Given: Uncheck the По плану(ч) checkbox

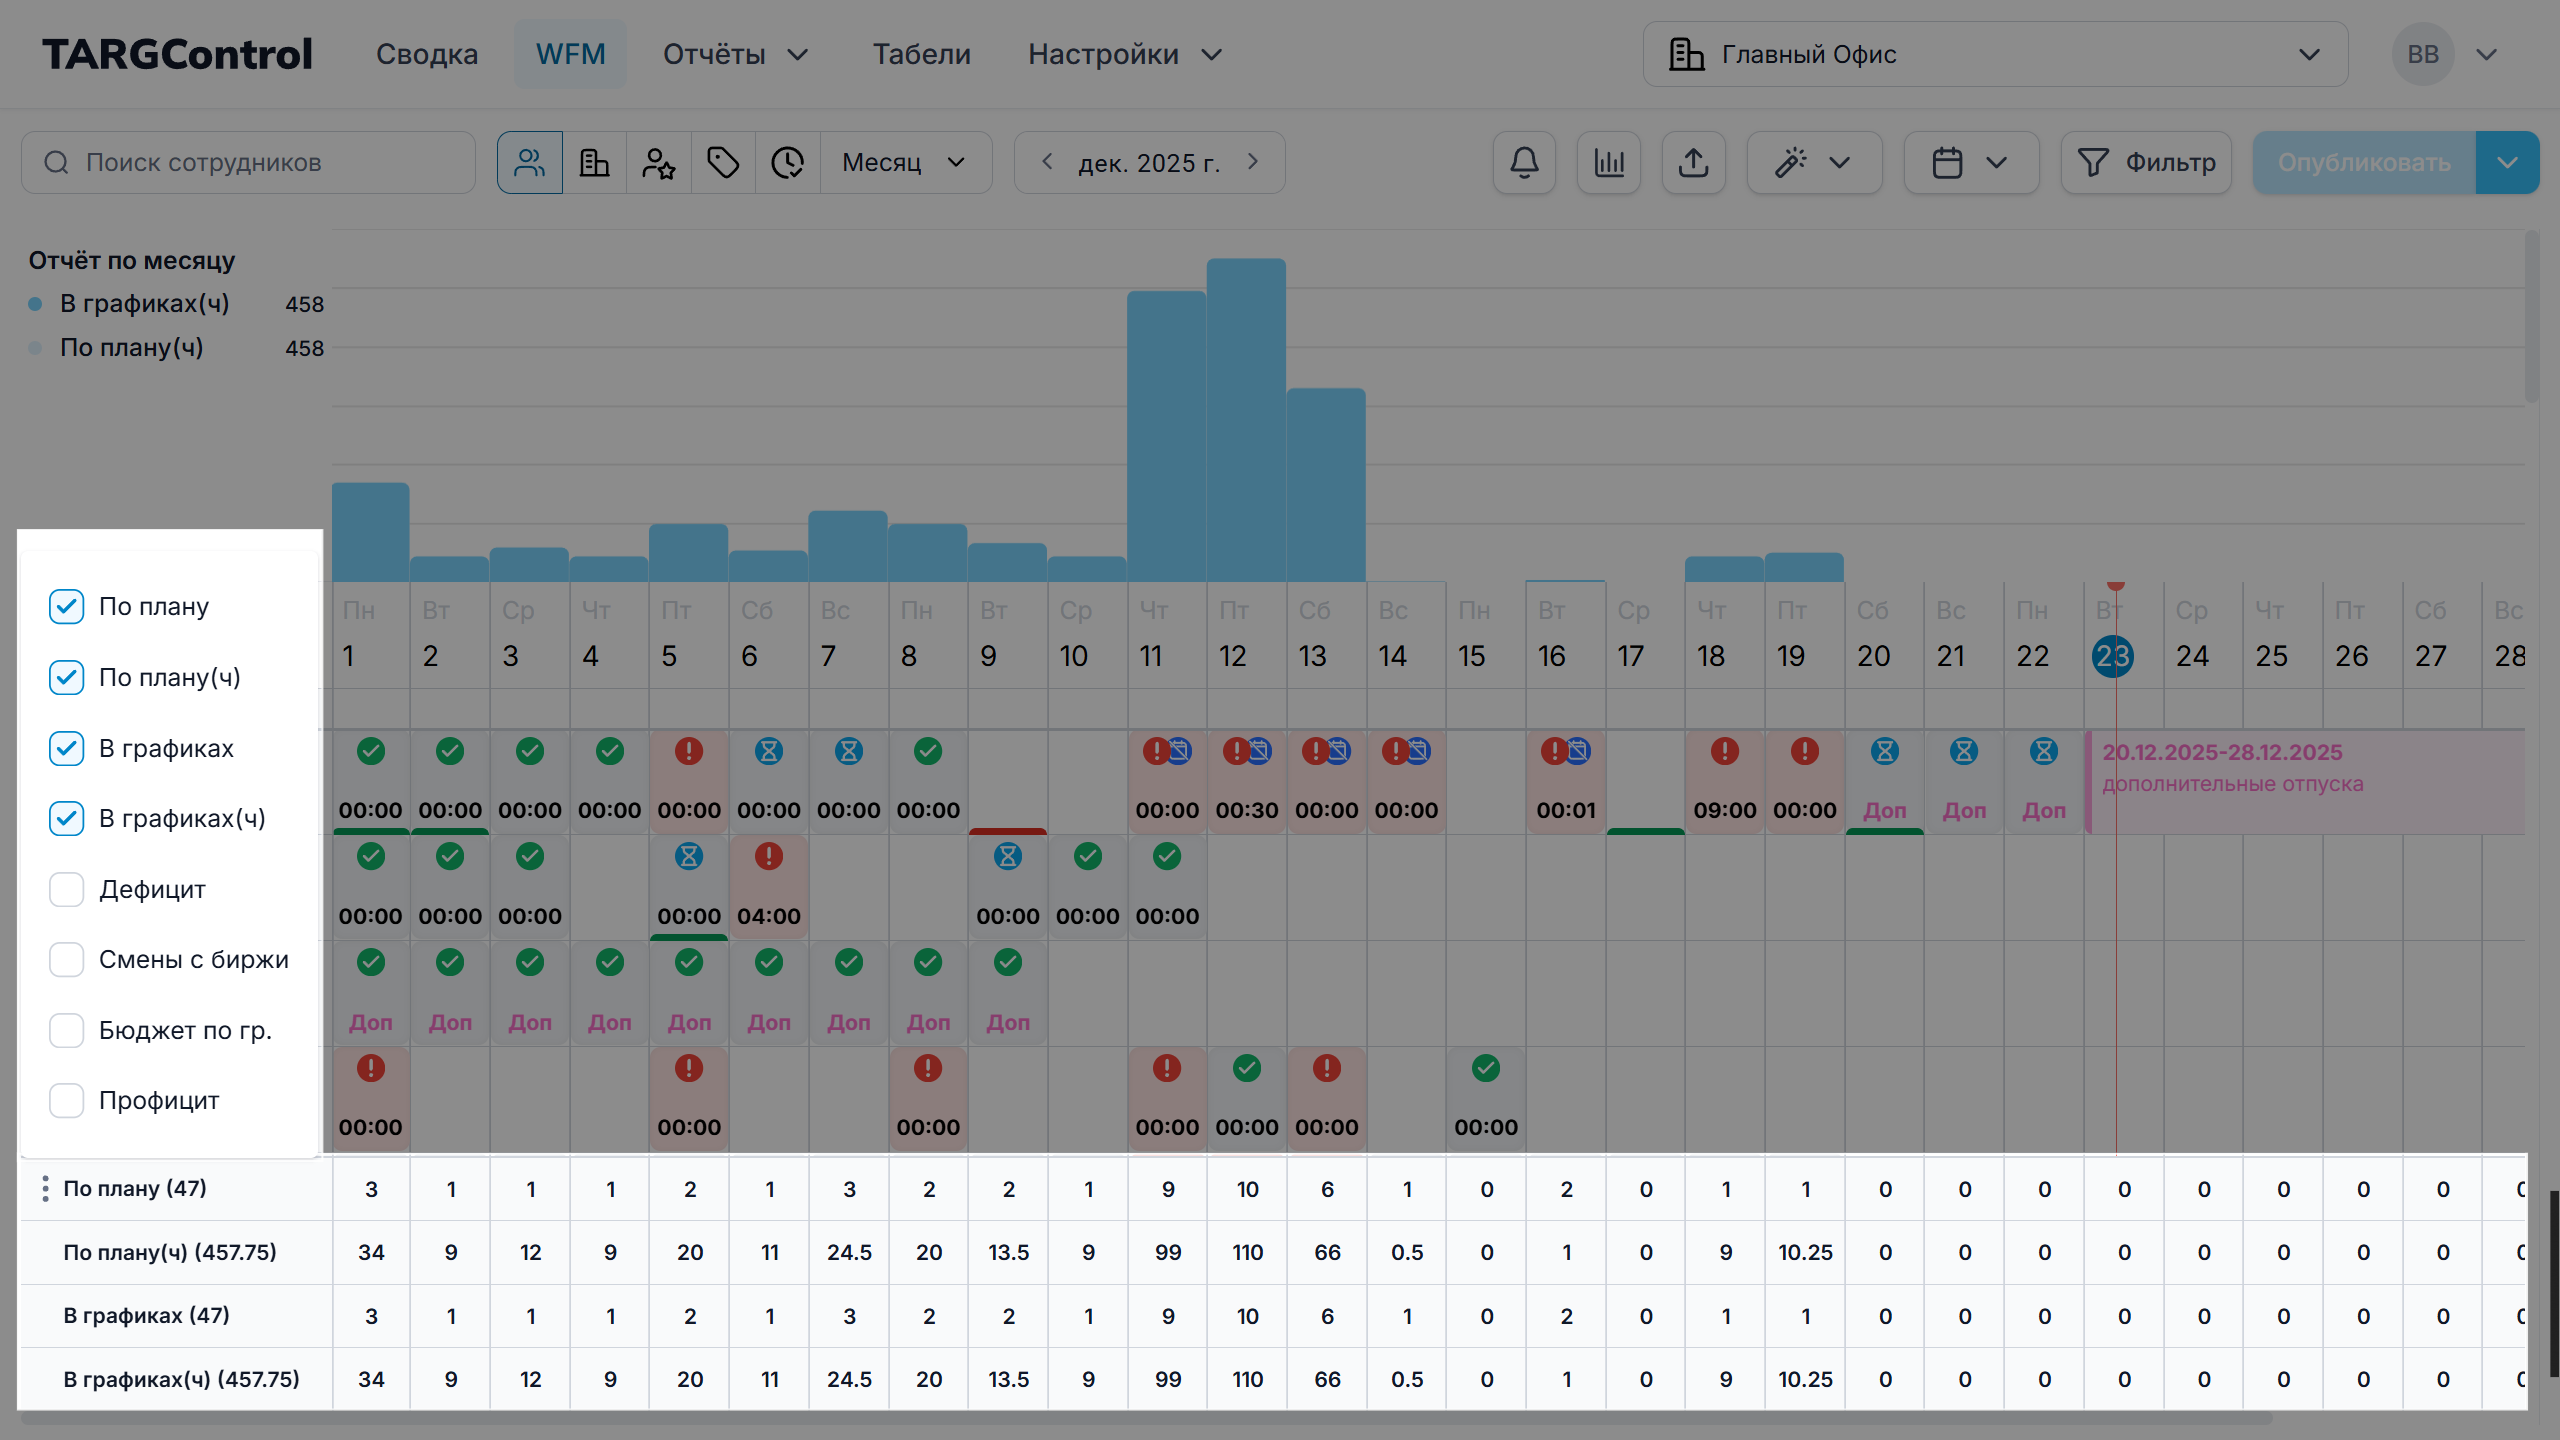Looking at the screenshot, I should 66,677.
